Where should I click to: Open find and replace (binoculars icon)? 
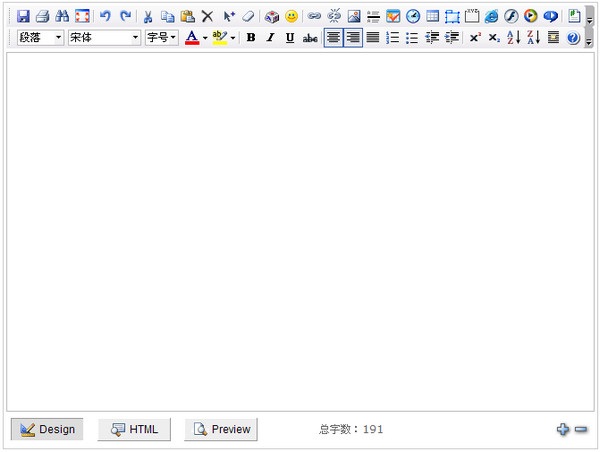[x=62, y=16]
